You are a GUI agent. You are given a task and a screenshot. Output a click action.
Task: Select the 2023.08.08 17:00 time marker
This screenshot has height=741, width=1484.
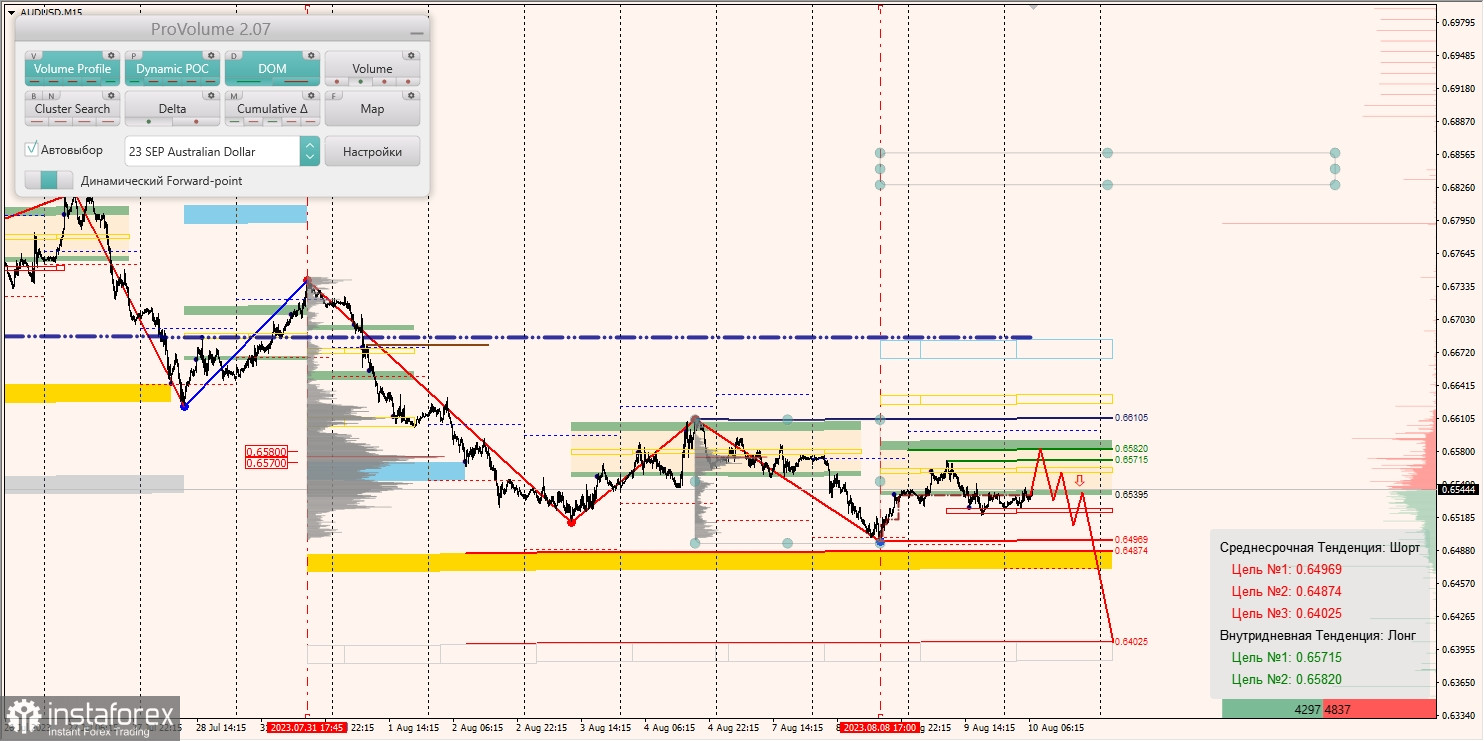880,728
